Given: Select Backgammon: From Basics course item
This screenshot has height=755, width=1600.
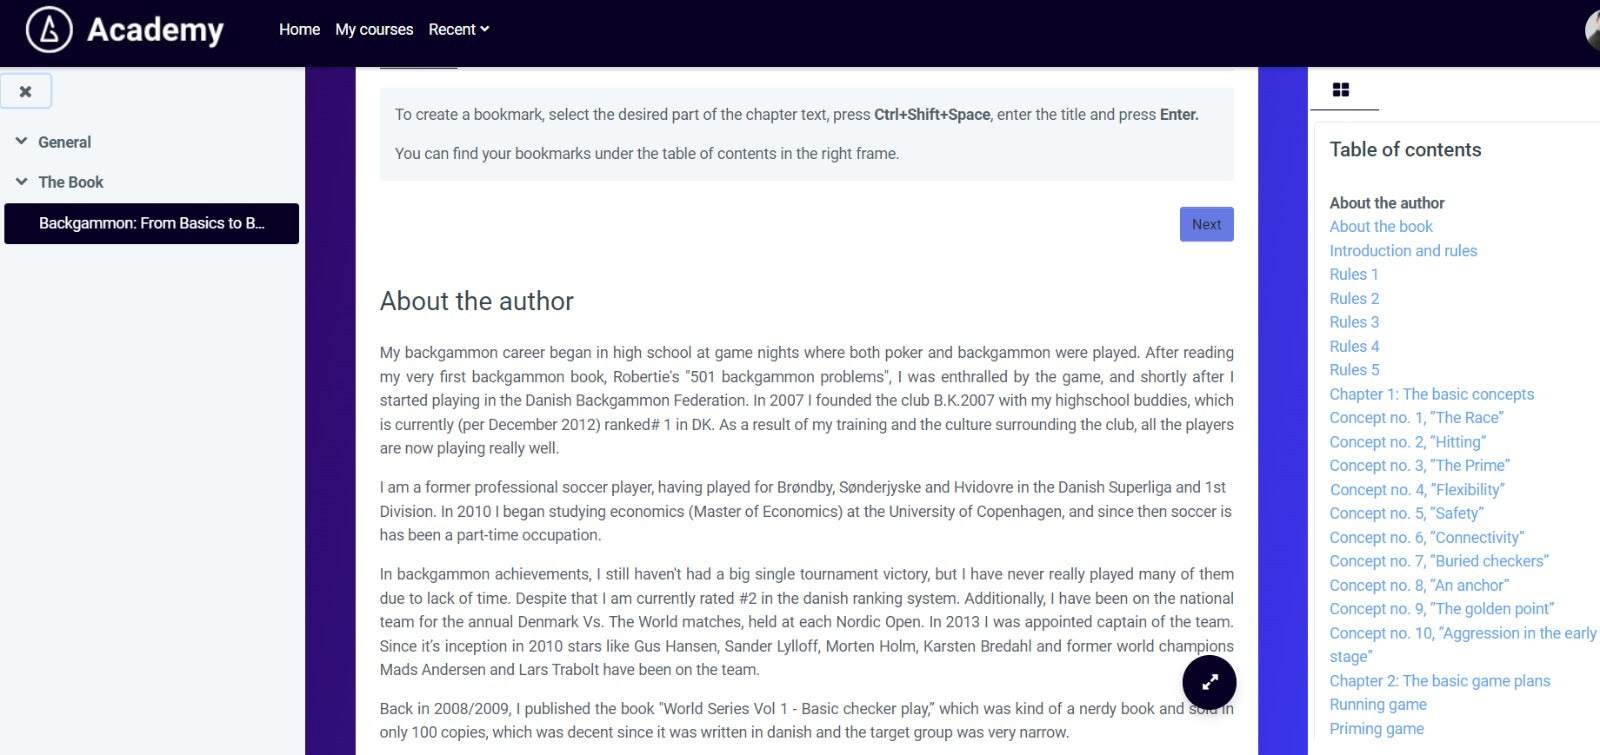Looking at the screenshot, I should (x=152, y=223).
